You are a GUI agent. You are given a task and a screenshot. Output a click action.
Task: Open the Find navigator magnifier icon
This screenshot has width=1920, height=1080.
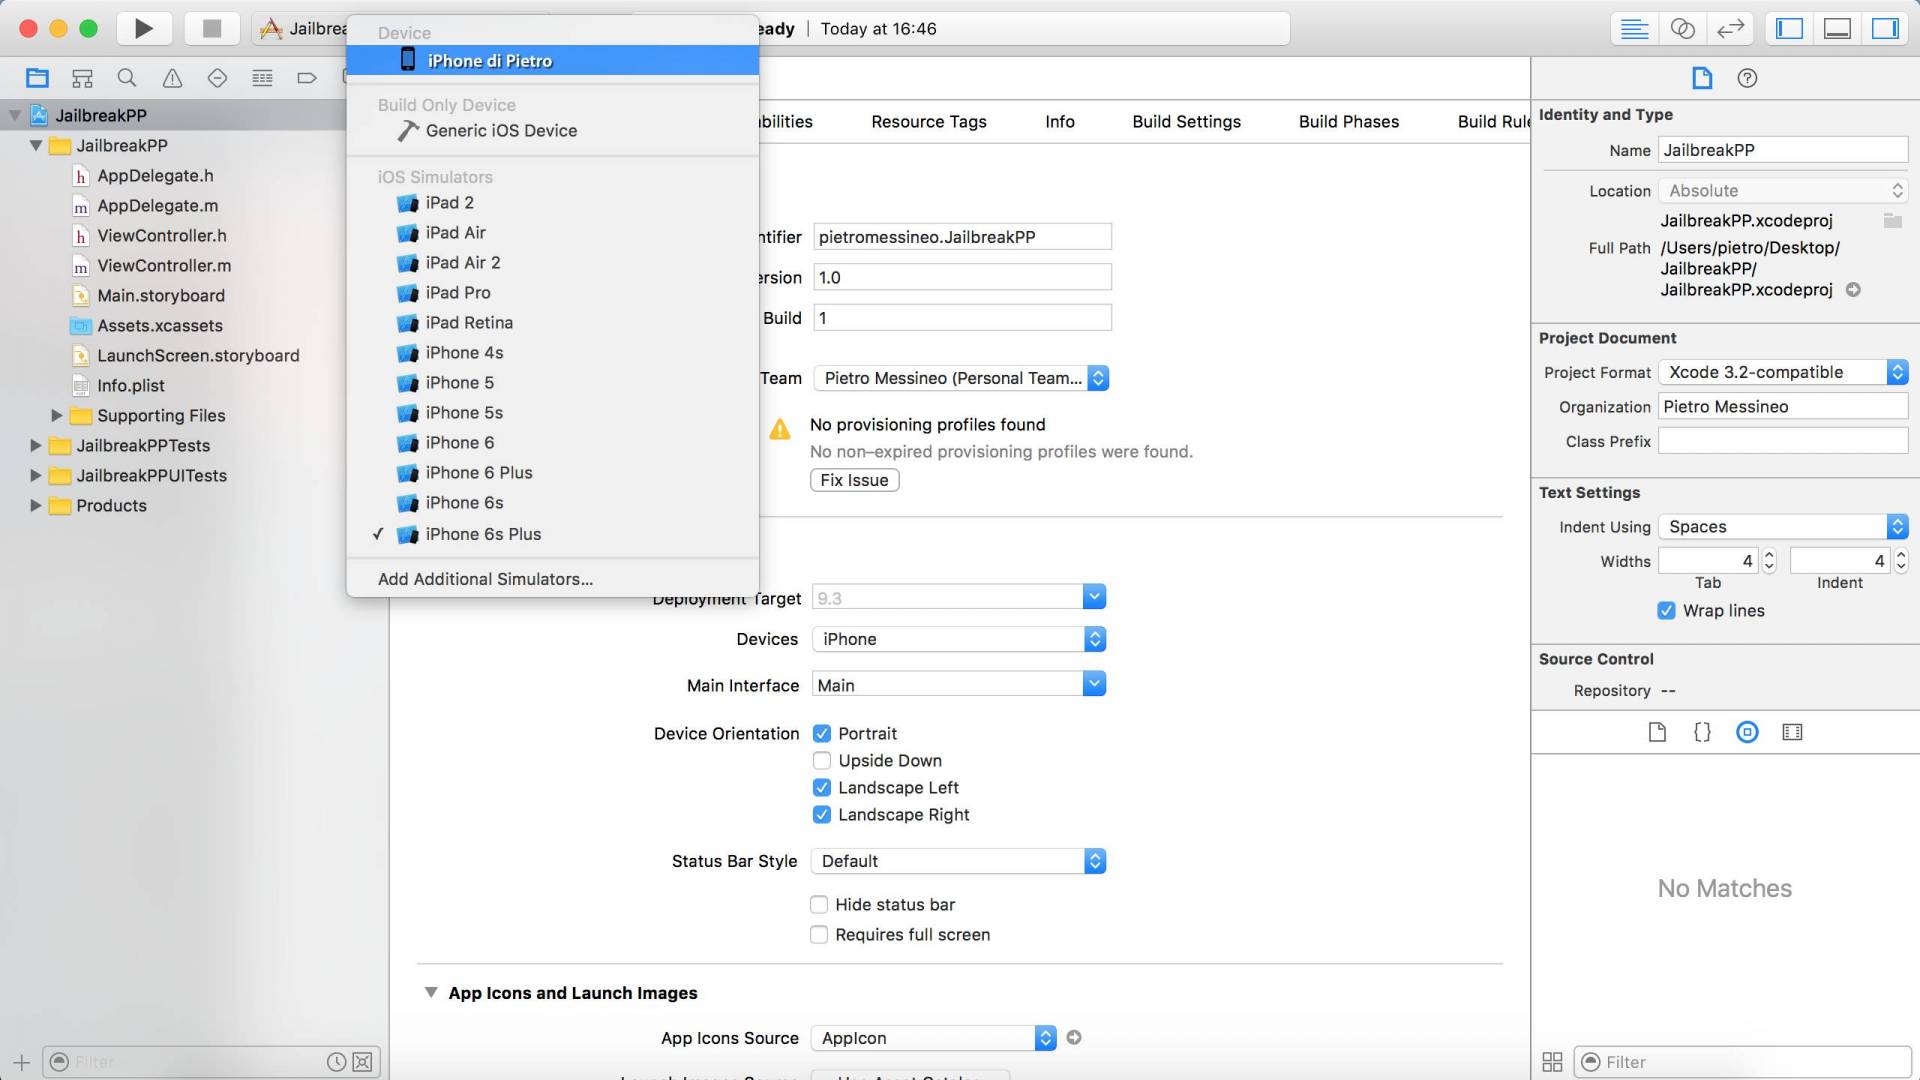click(127, 78)
